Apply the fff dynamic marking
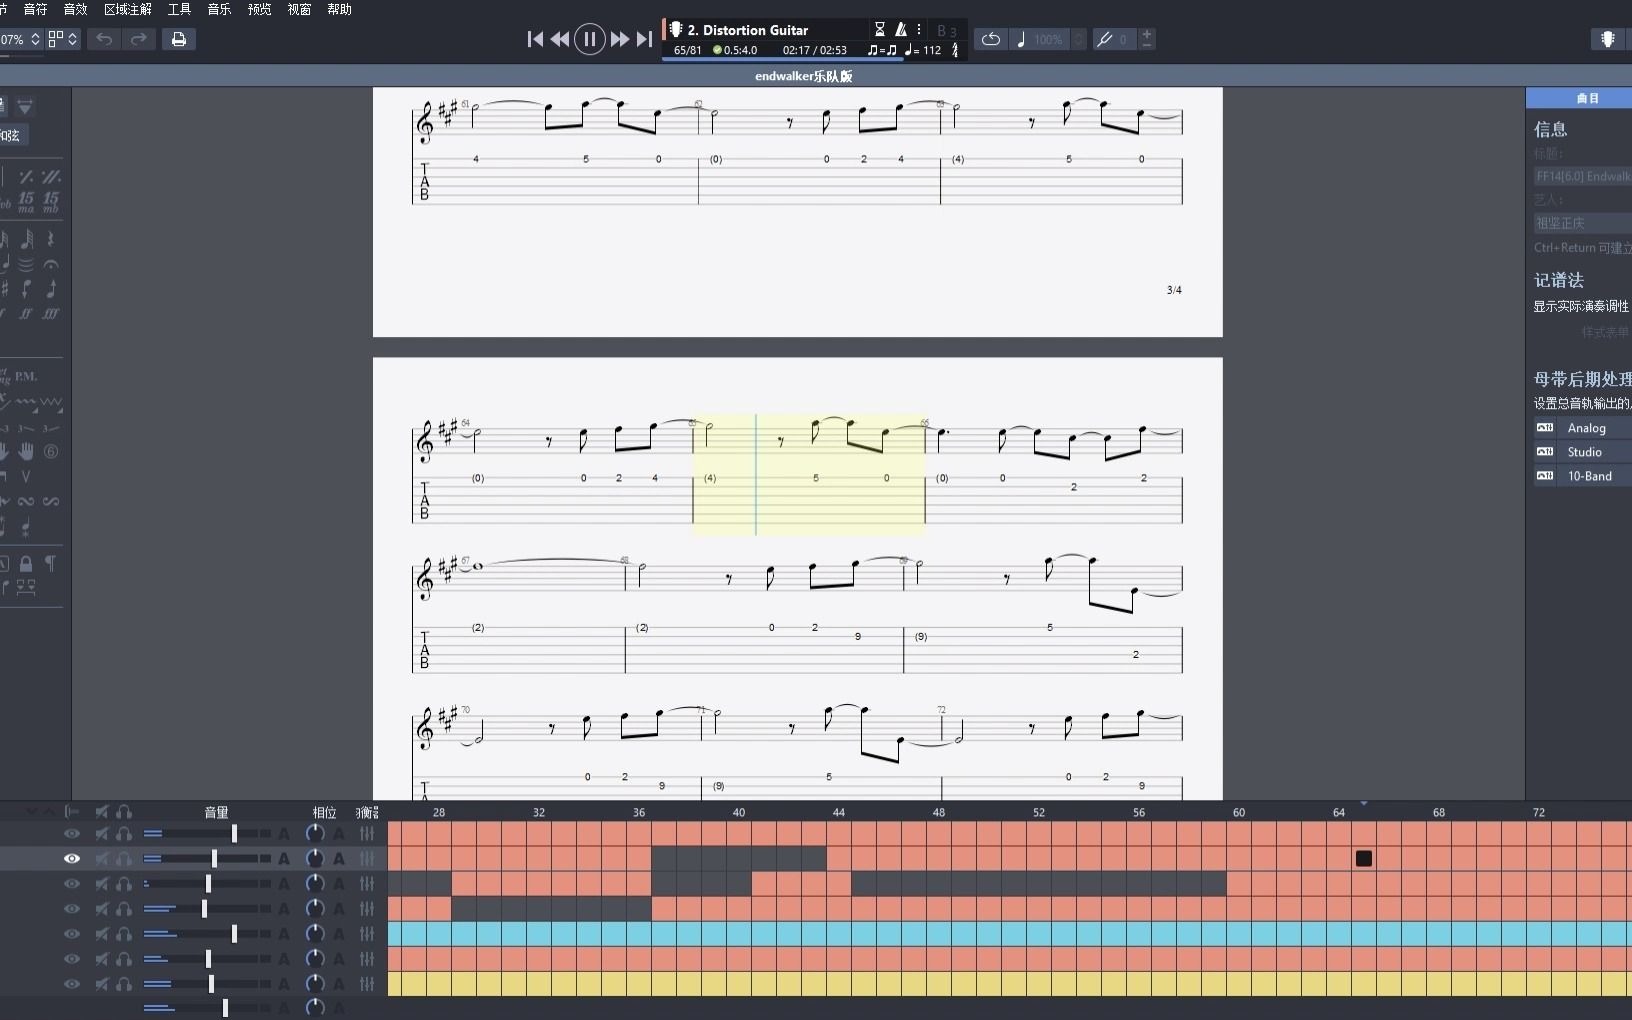 click(x=50, y=314)
